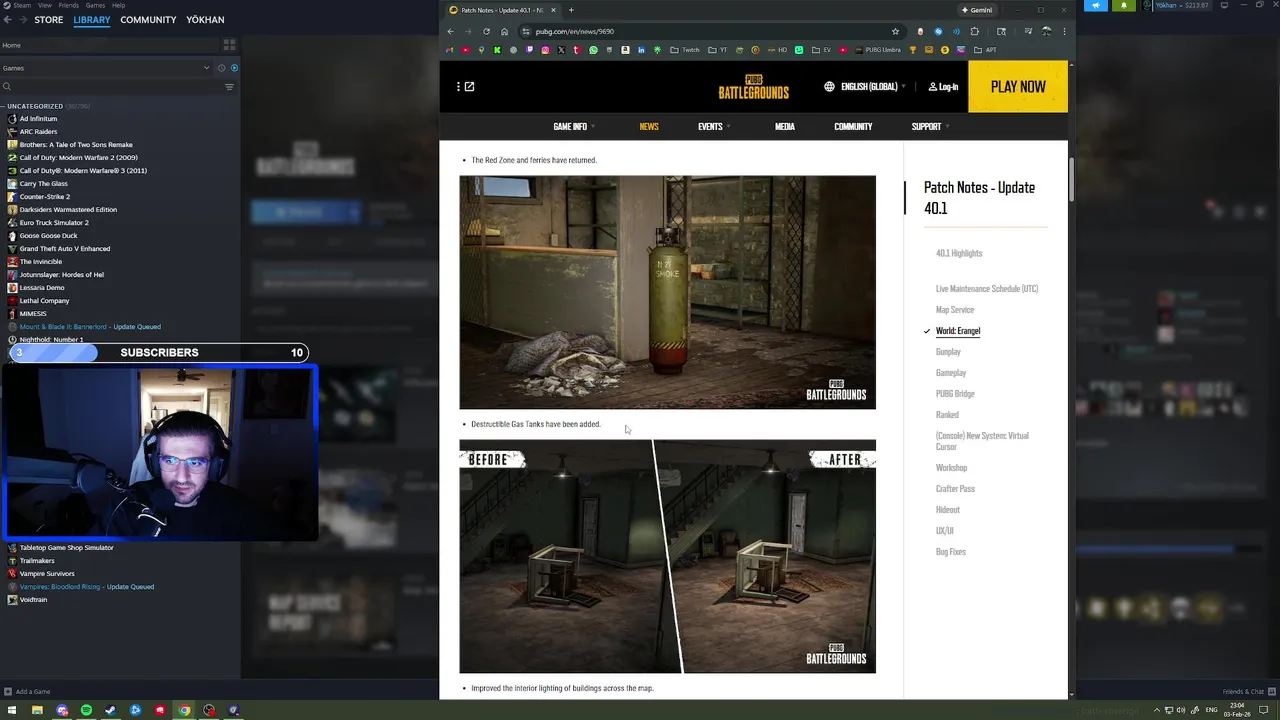Open the Instagram bookmark icon
1280x720 pixels.
[545, 50]
